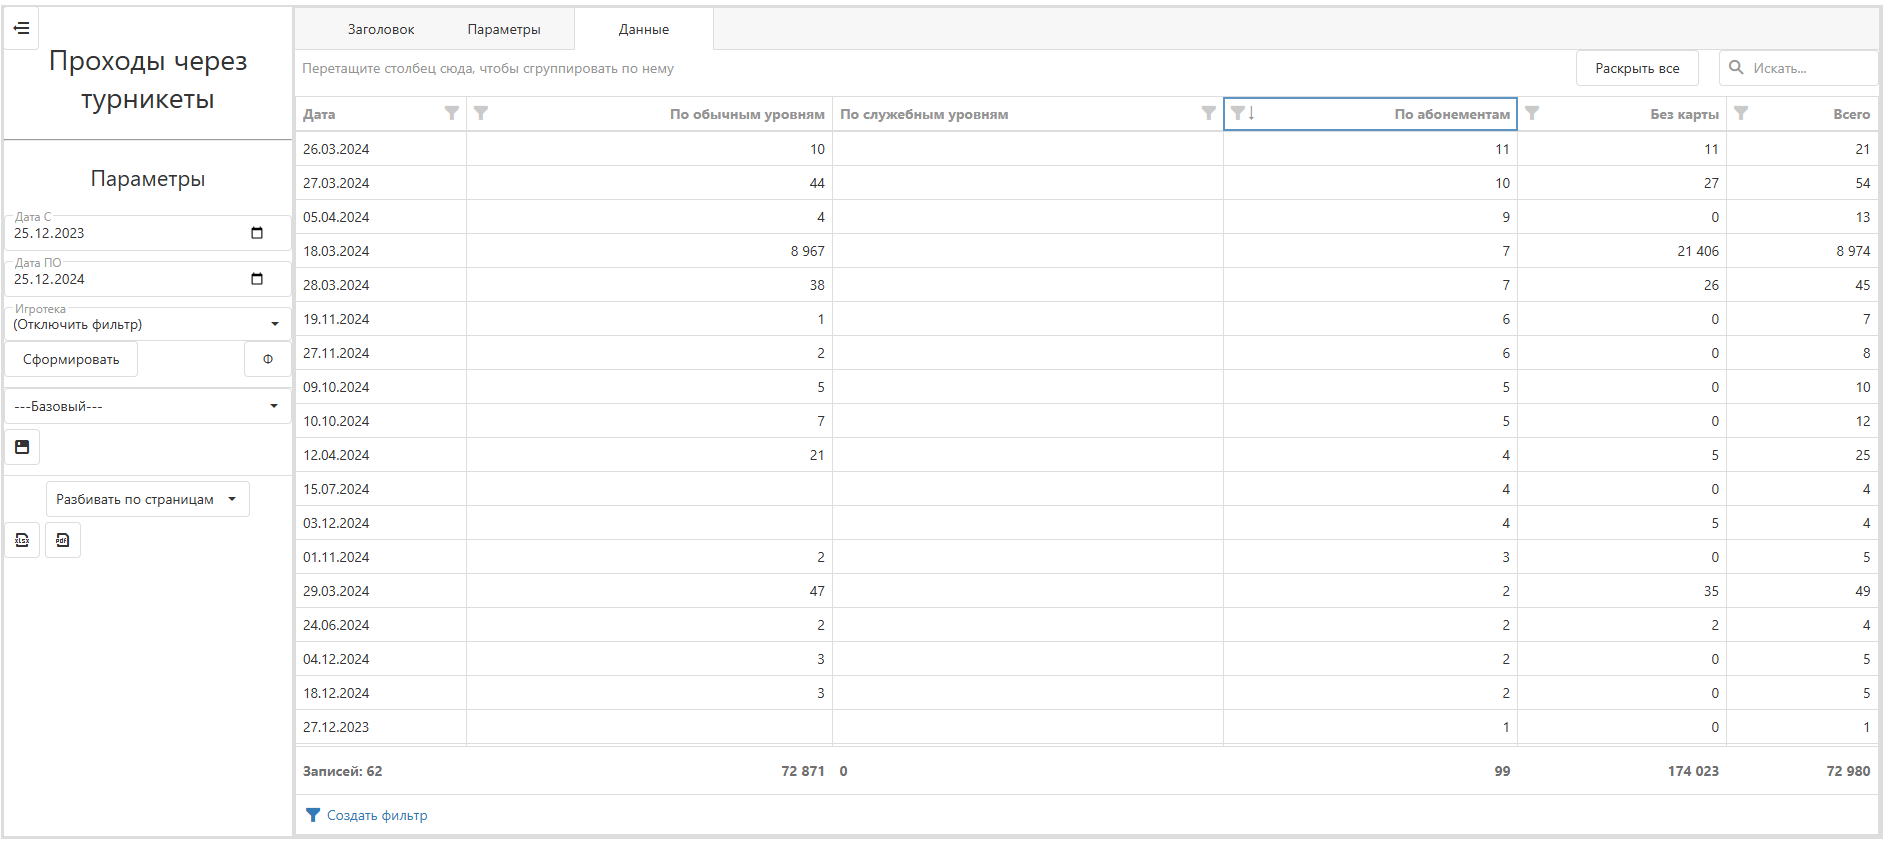Switch to the Заголовок tab
1888x842 pixels.
[381, 29]
